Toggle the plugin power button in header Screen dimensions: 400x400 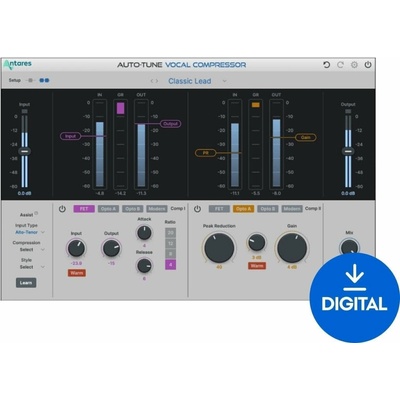click(x=368, y=65)
